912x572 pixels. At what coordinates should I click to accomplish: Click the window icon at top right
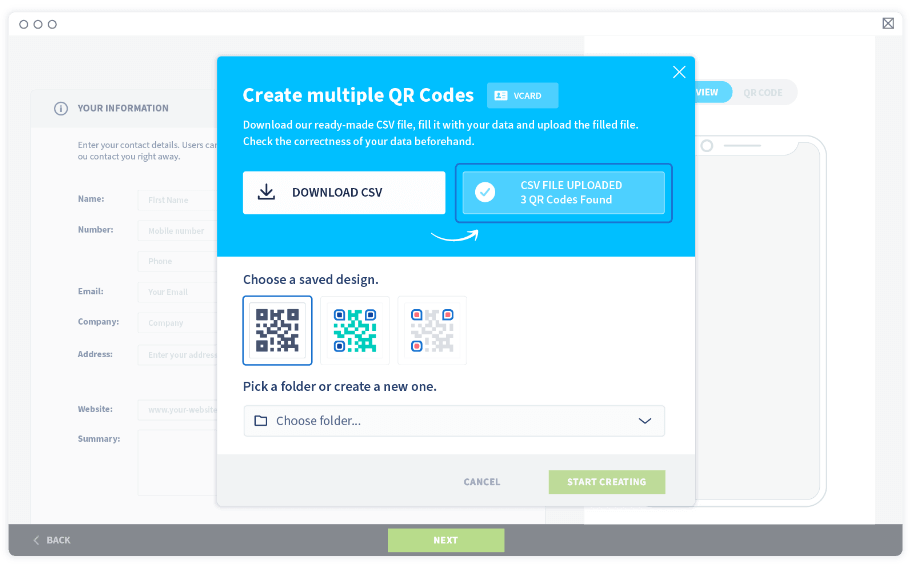[x=888, y=23]
